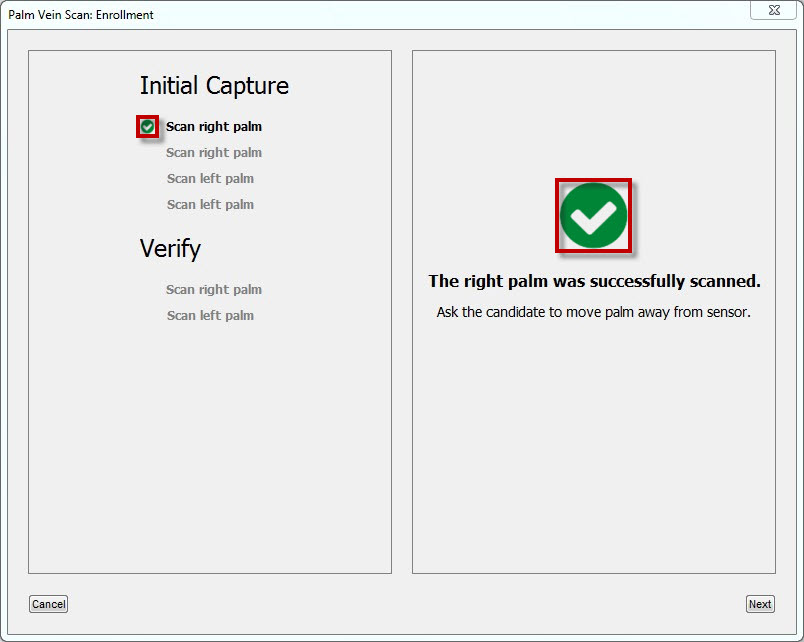Image resolution: width=804 pixels, height=642 pixels.
Task: Click the successfully scanned confirmation message
Action: (594, 282)
